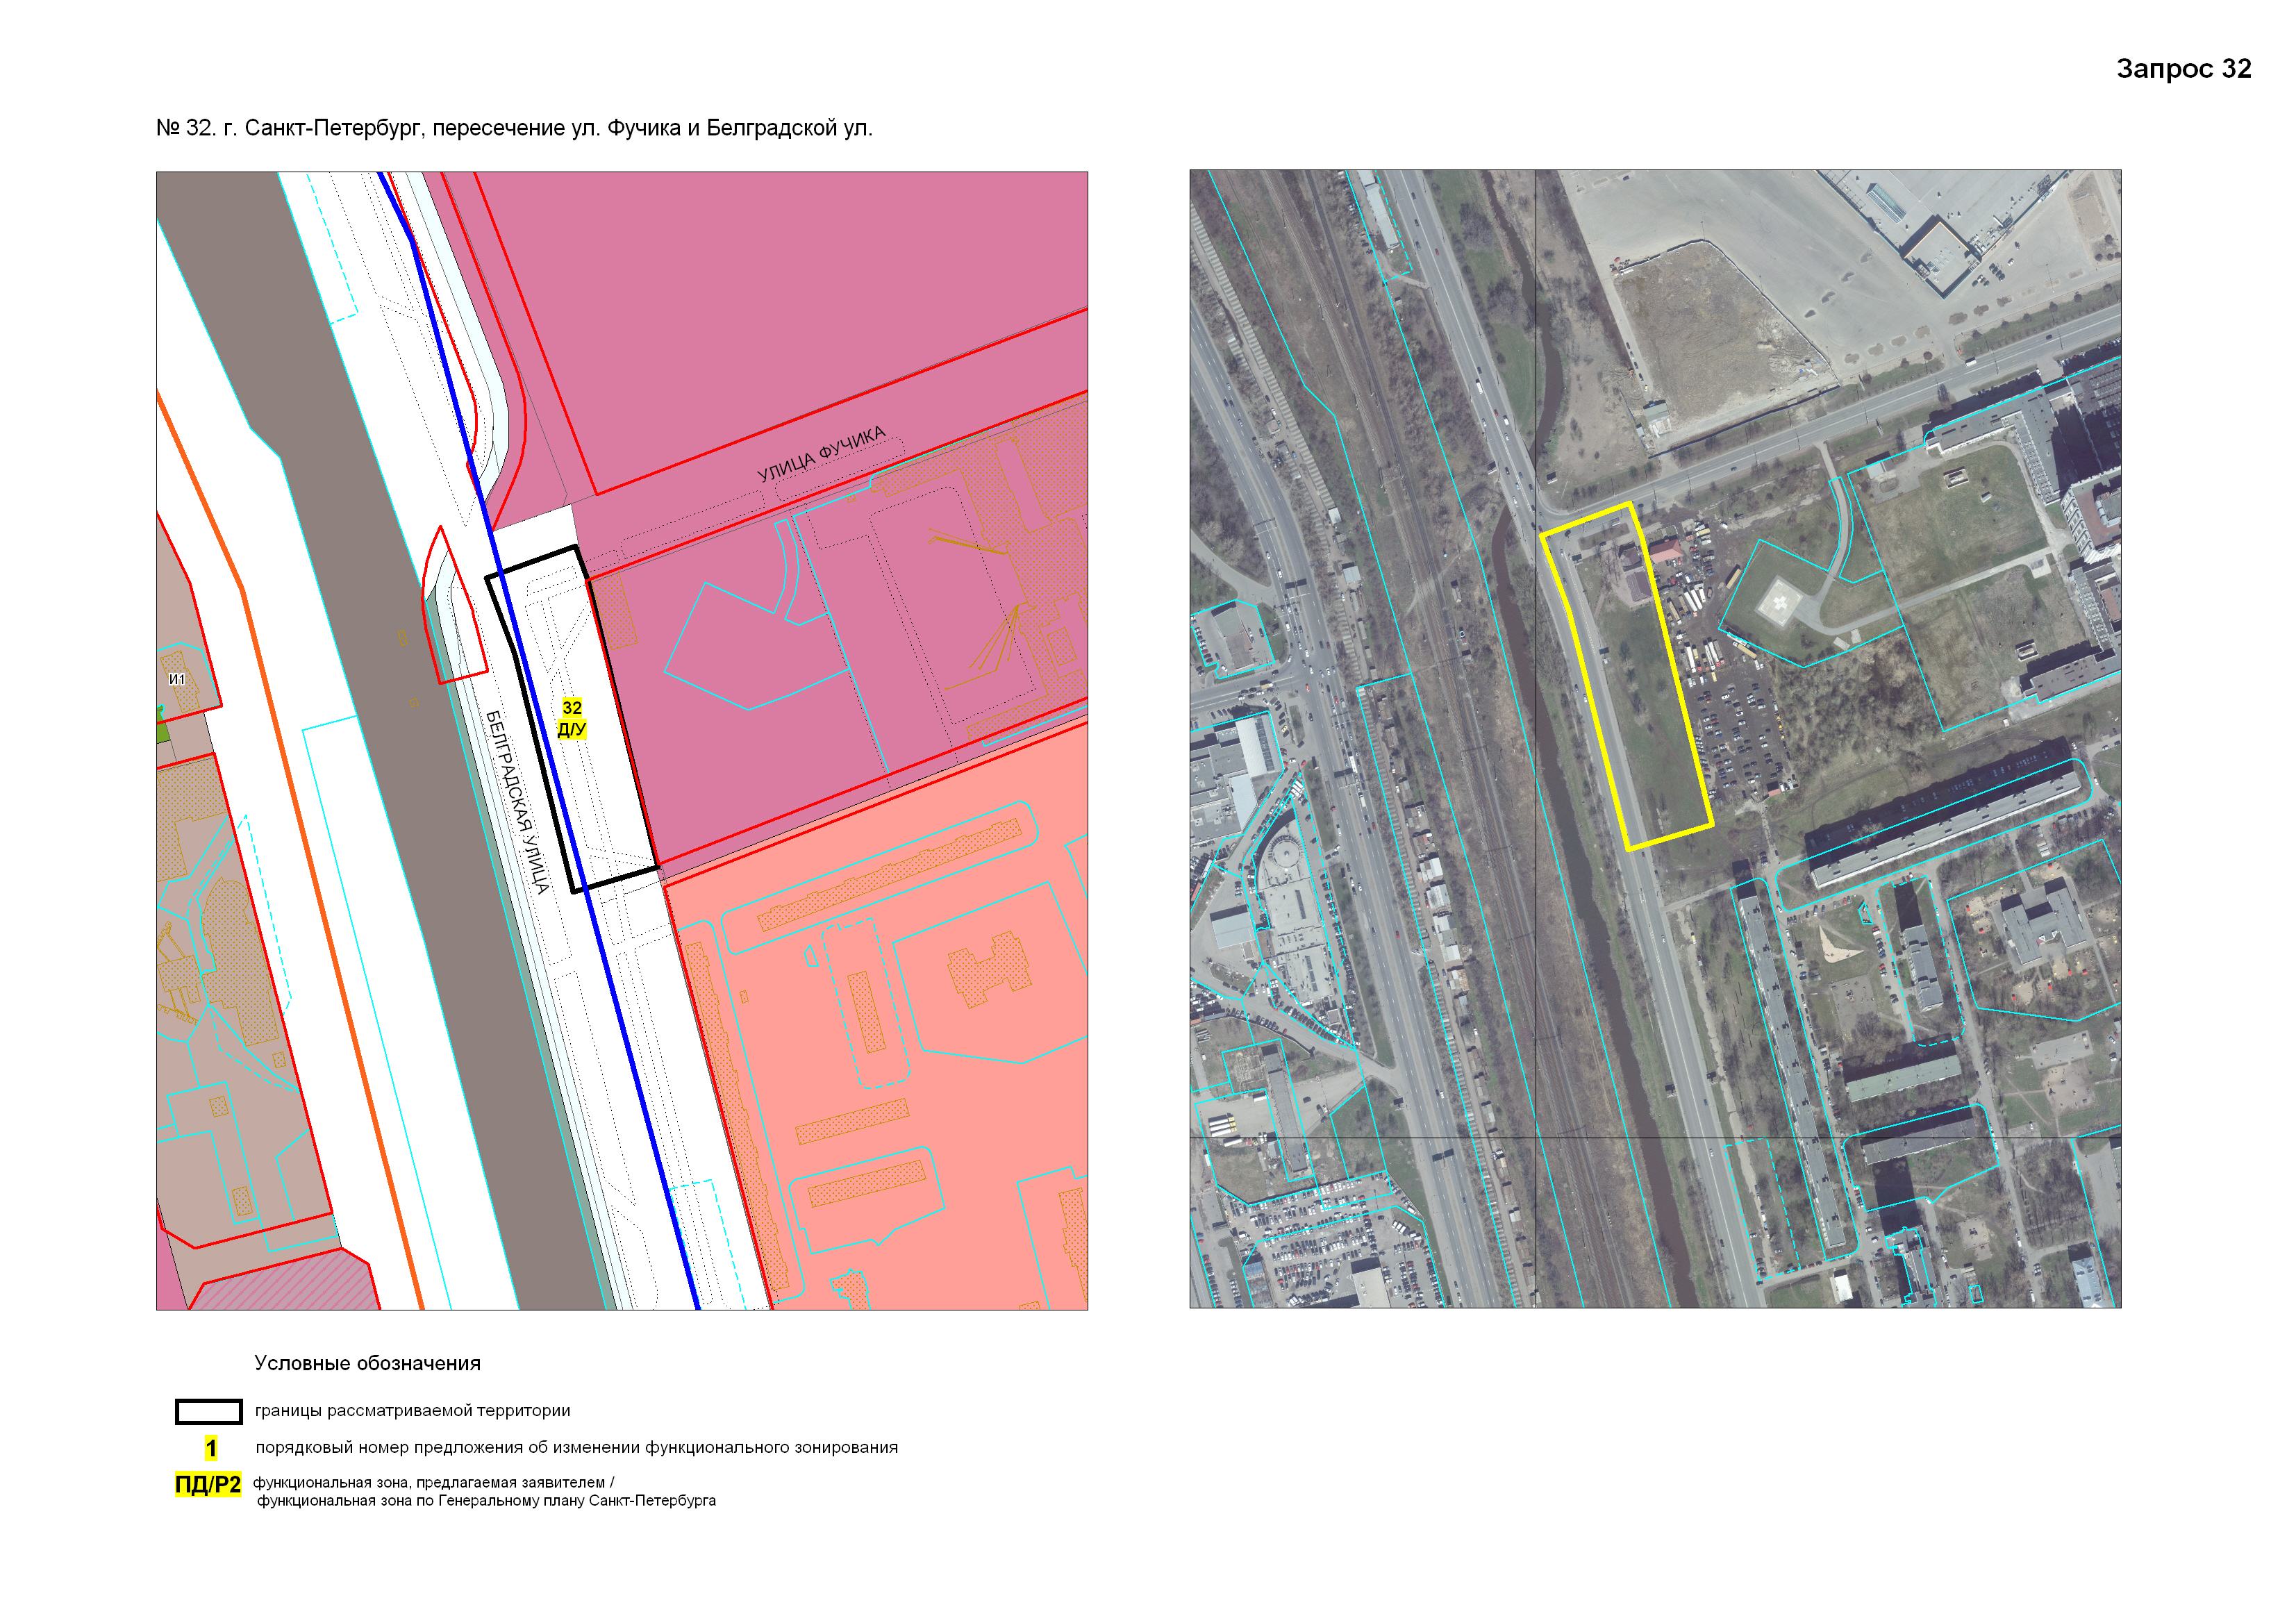Click 'функциональная зона по Генеральному плану' legend line

tap(486, 1501)
